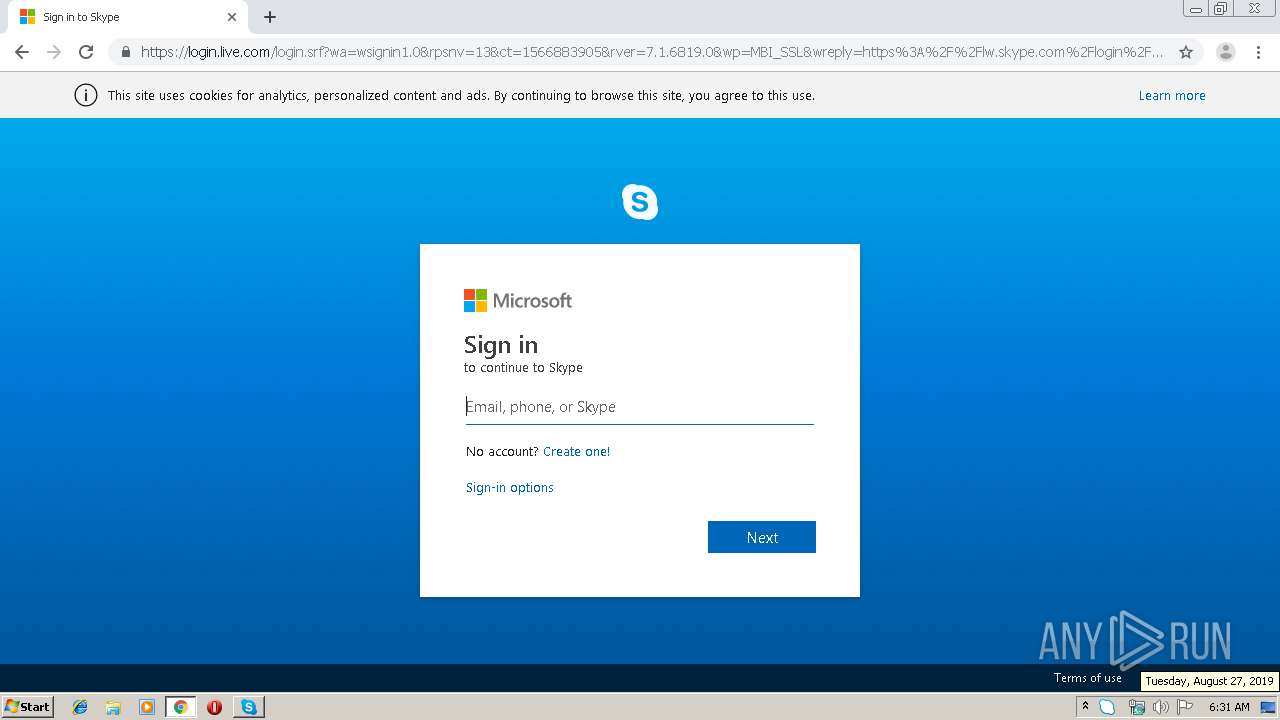This screenshot has width=1280, height=720.
Task: Focus the Email, phone, or Skype field
Action: [x=640, y=407]
